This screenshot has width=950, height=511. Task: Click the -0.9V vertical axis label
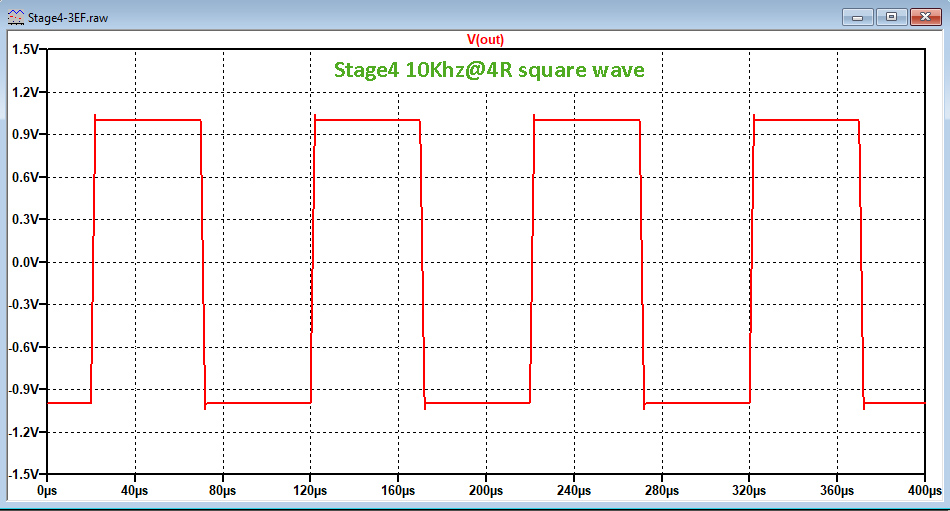(x=24, y=390)
